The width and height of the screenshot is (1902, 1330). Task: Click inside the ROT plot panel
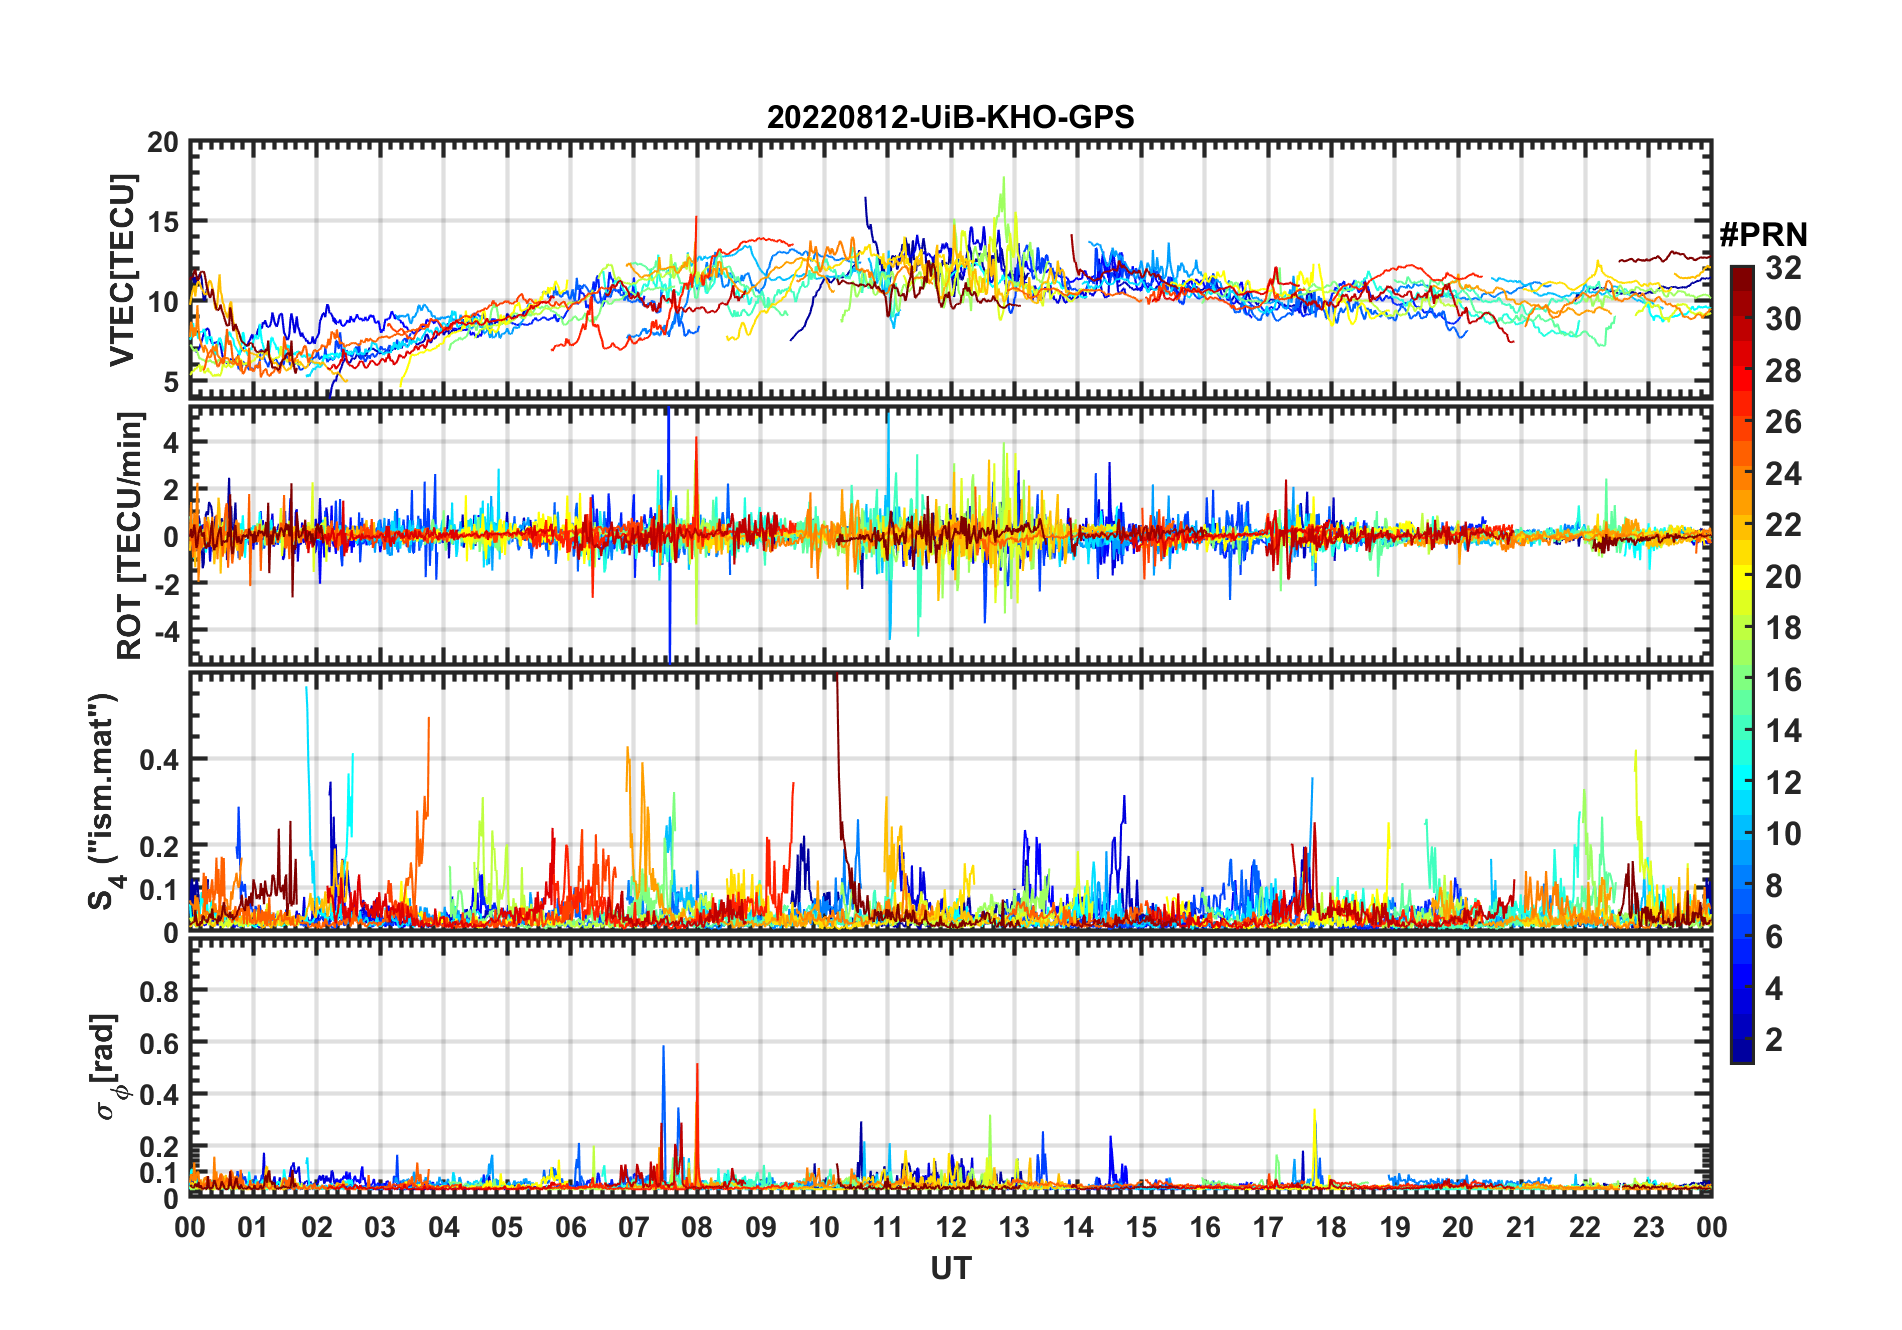tap(950, 535)
